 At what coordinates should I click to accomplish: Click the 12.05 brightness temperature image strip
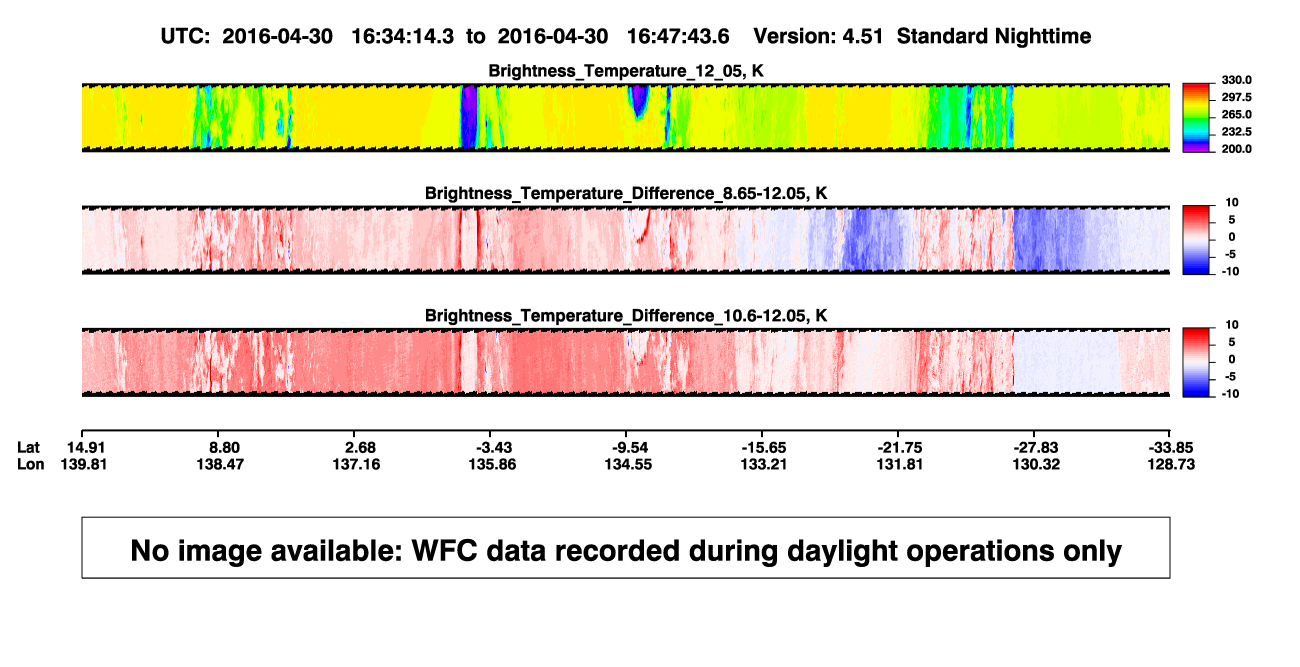(x=625, y=117)
